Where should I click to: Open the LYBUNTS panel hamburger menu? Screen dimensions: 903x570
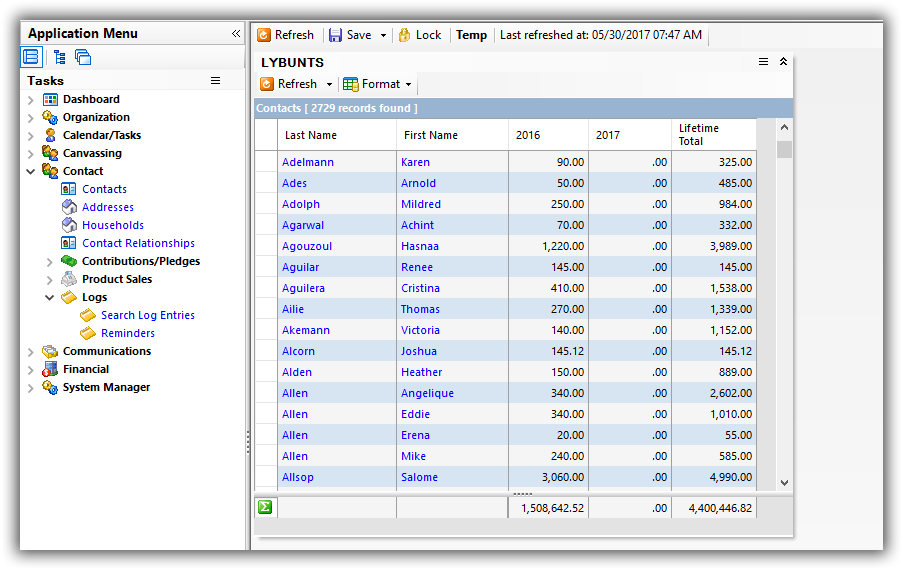[x=764, y=62]
